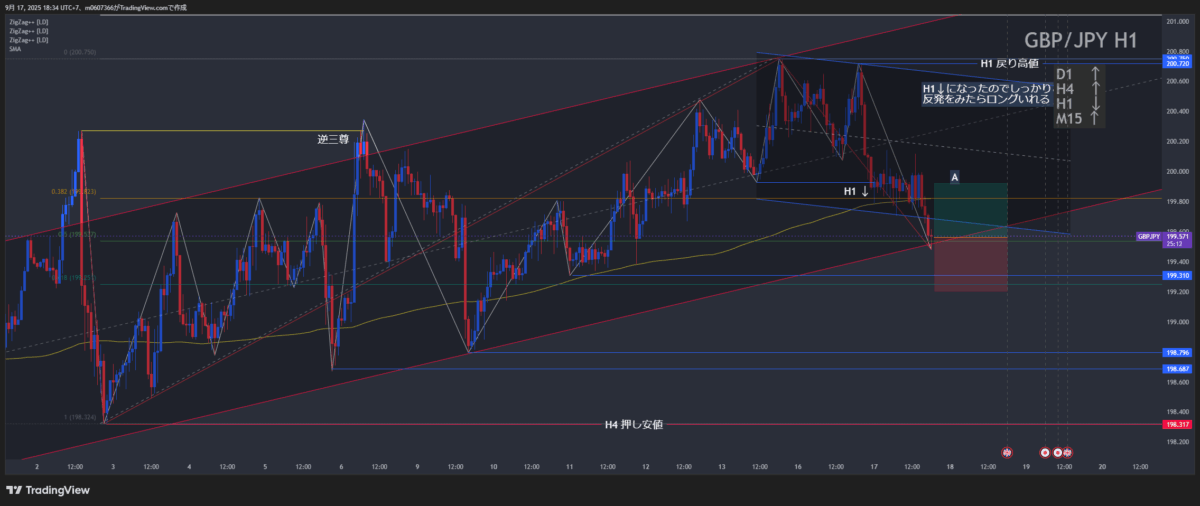Click the TradingView logo
This screenshot has width=1200, height=506.
point(48,490)
